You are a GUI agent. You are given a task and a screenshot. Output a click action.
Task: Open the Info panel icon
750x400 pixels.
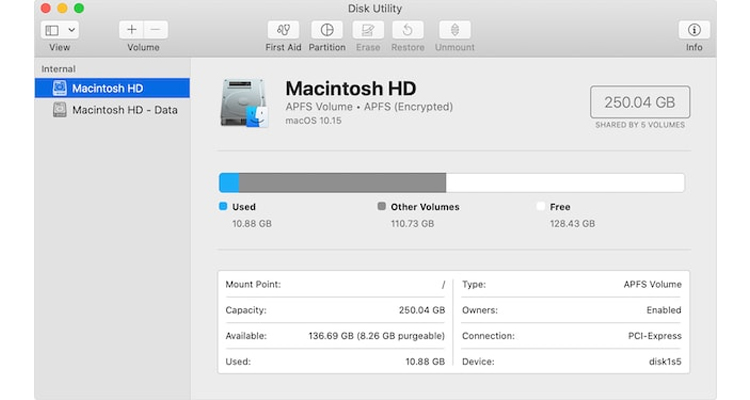click(694, 30)
